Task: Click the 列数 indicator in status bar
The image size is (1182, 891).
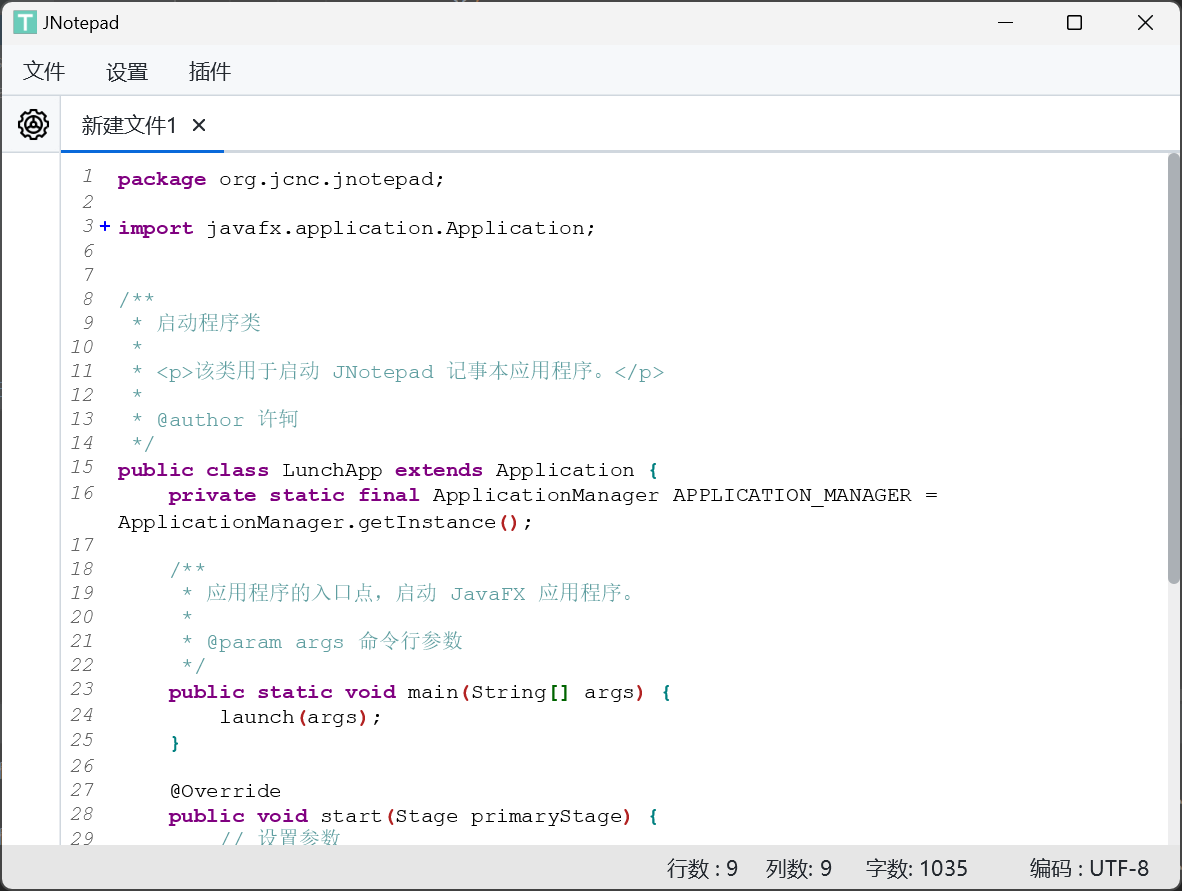Action: click(x=798, y=868)
